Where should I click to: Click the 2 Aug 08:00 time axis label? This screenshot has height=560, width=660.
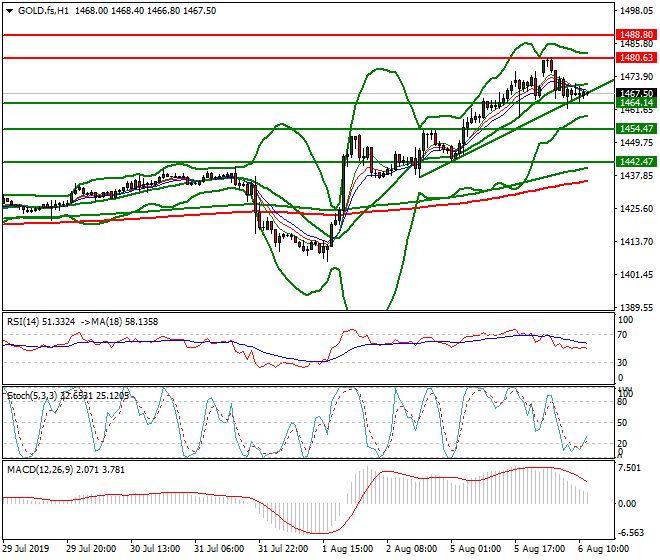point(411,549)
